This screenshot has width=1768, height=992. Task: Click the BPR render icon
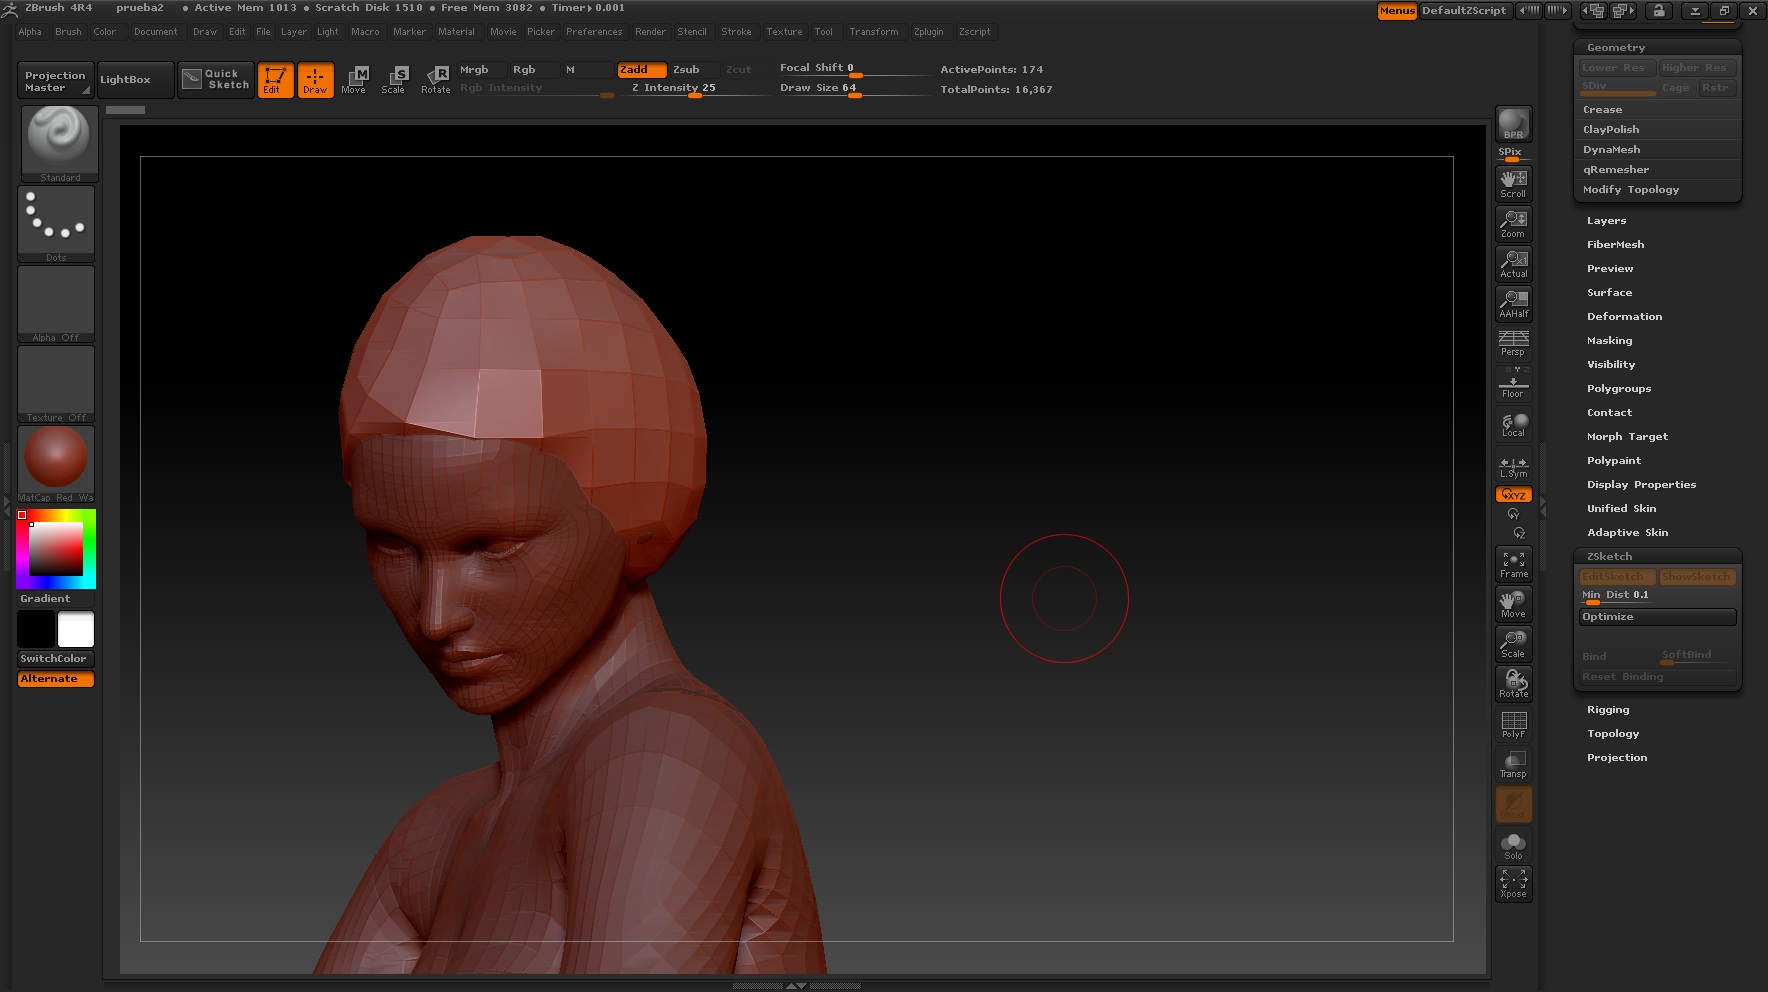[1513, 124]
